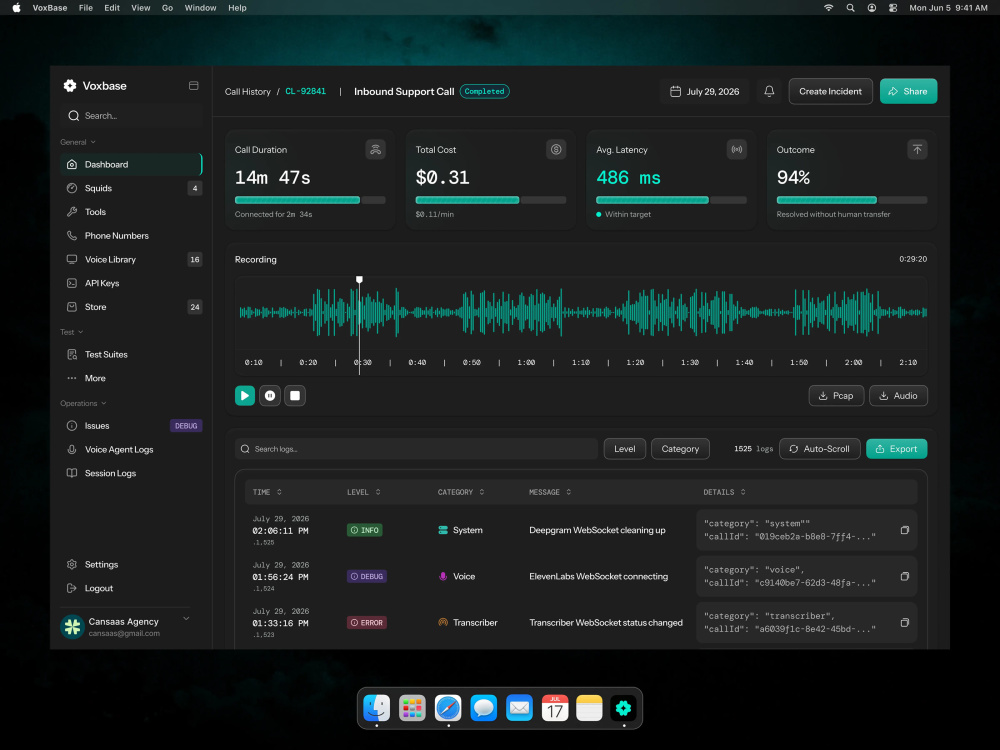Collapse the Operations sidebar section
Screen dimensions: 1000x750
83,404
